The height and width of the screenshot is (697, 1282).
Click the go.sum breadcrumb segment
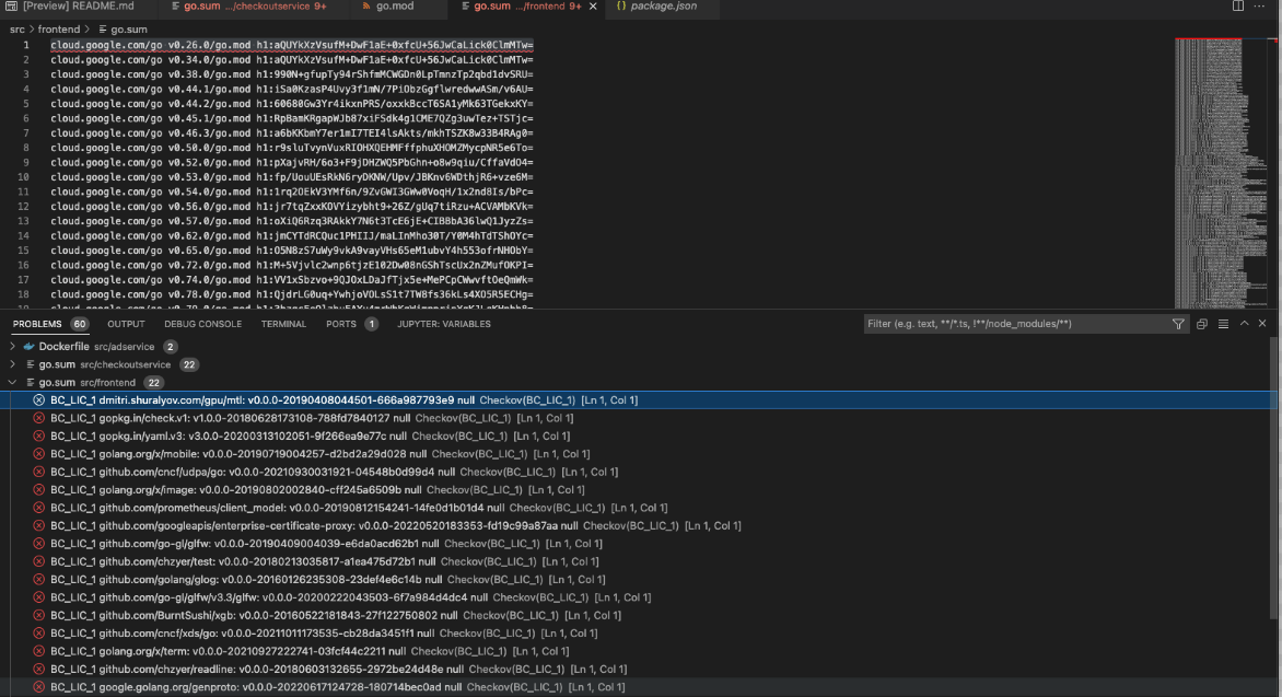point(129,30)
